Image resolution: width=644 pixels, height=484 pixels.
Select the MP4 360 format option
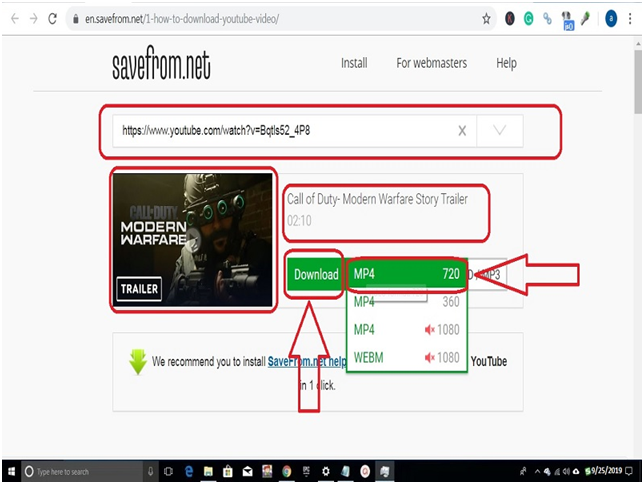(x=407, y=302)
